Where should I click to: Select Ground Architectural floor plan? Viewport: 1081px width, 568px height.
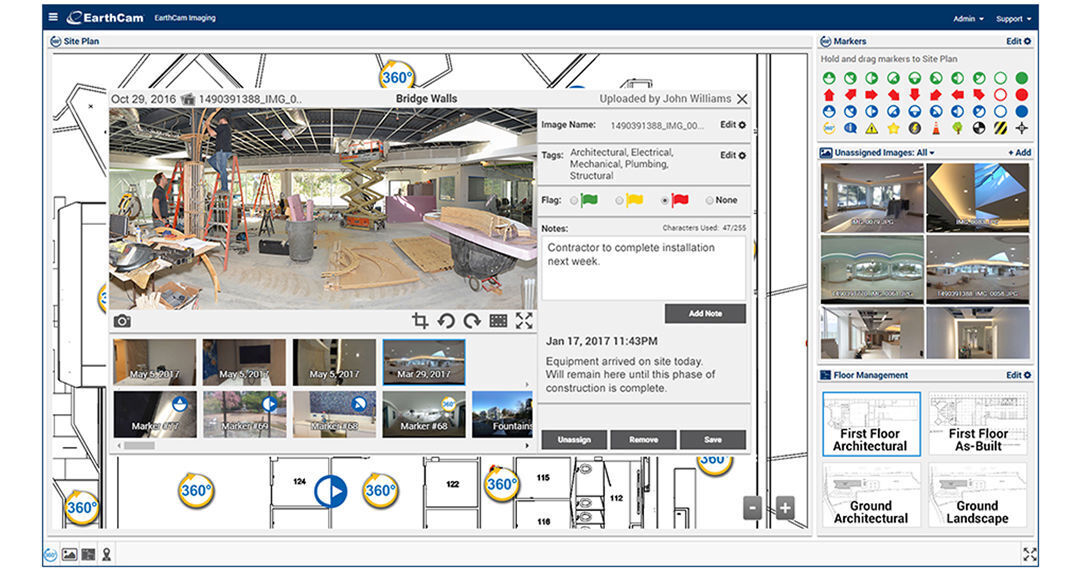click(871, 495)
